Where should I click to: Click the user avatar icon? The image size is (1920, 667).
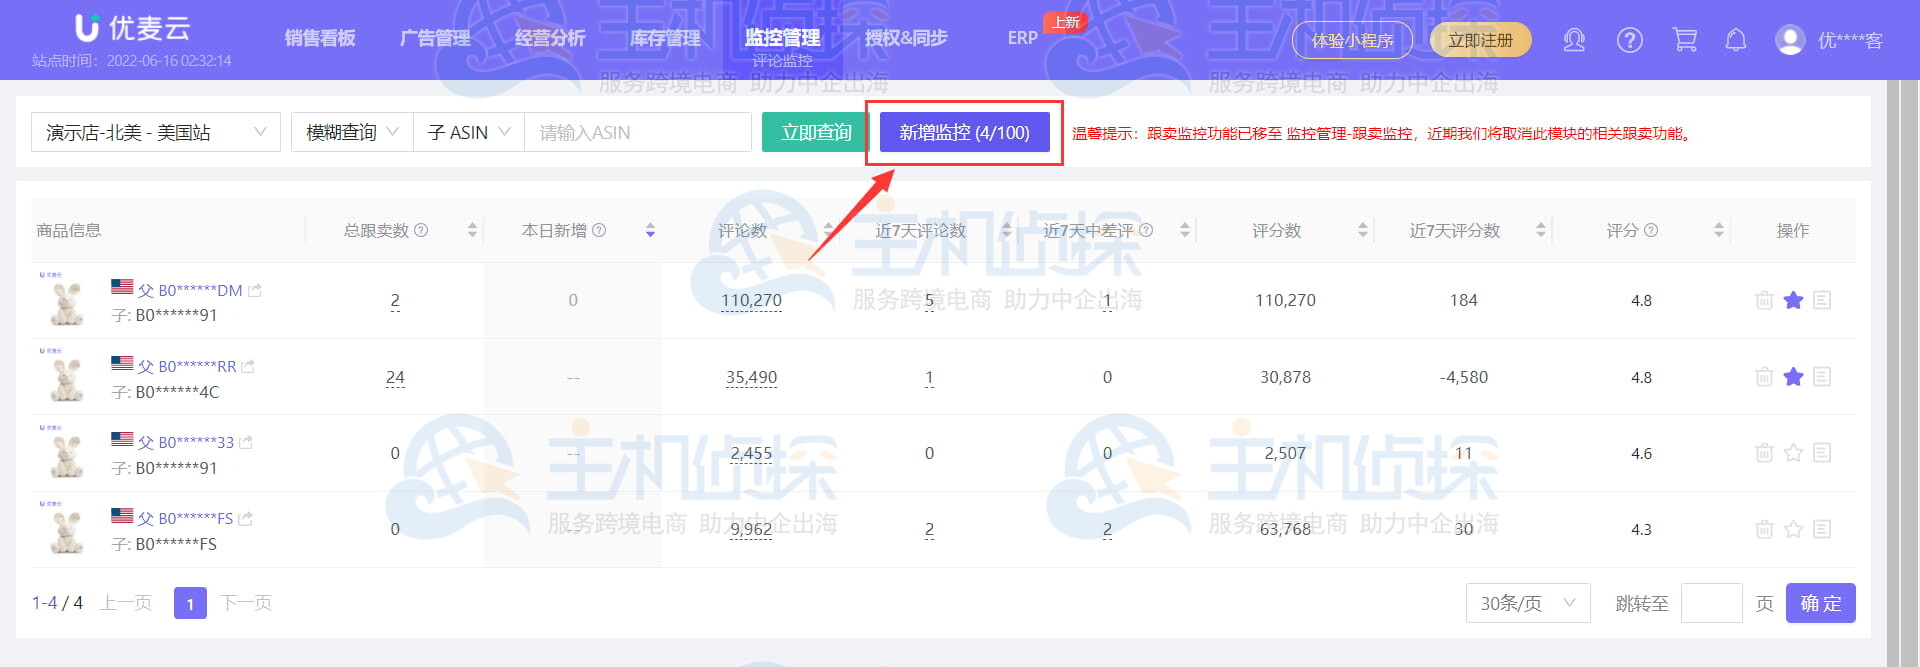pyautogui.click(x=1790, y=40)
